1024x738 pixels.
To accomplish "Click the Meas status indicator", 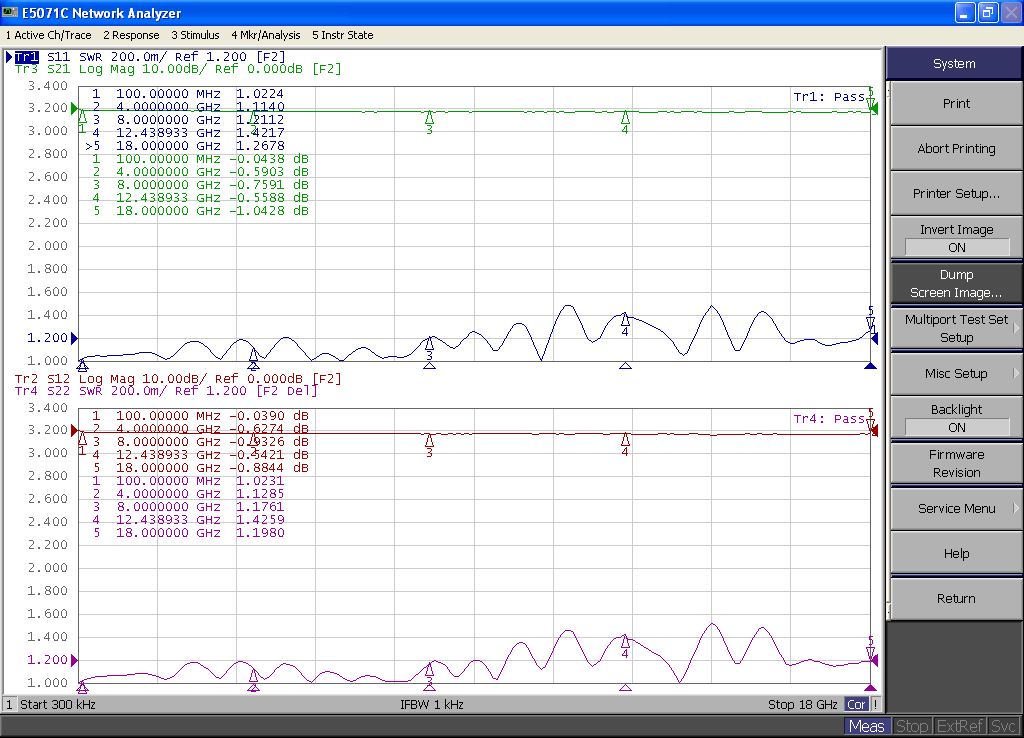I will 868,726.
